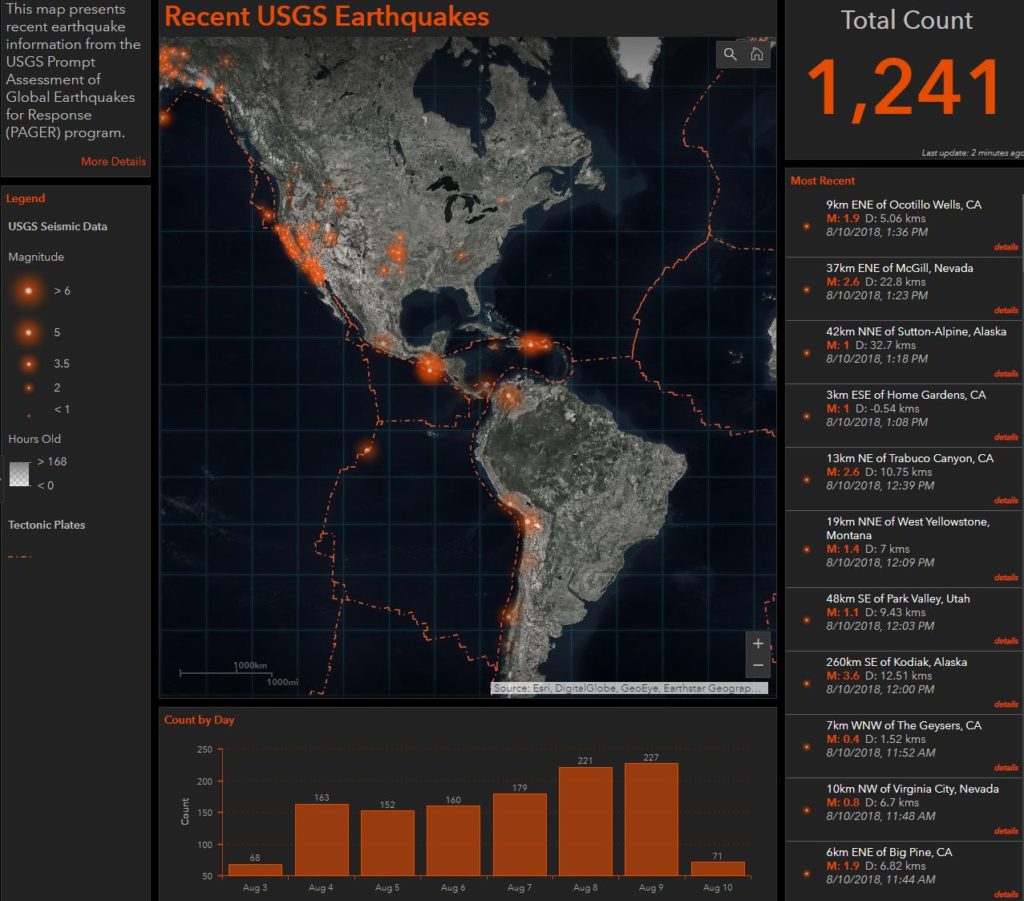Image resolution: width=1024 pixels, height=901 pixels.
Task: Open details for the Ocotillo Wells earthquake
Action: [x=1005, y=247]
